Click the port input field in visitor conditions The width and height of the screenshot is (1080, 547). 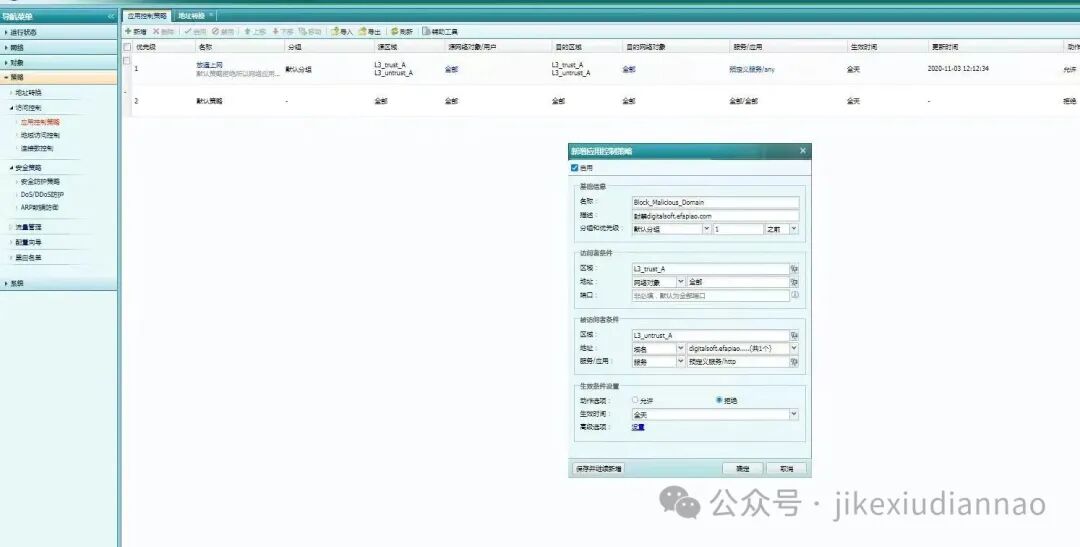tap(710, 295)
